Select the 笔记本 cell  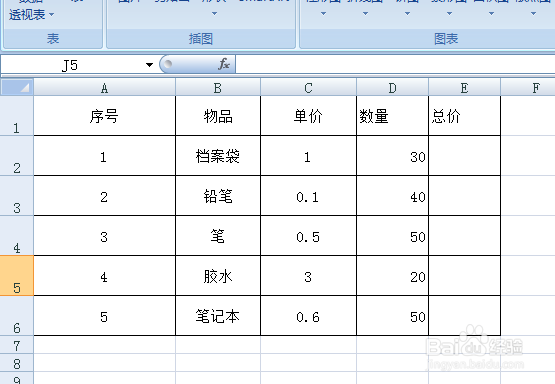(x=218, y=316)
